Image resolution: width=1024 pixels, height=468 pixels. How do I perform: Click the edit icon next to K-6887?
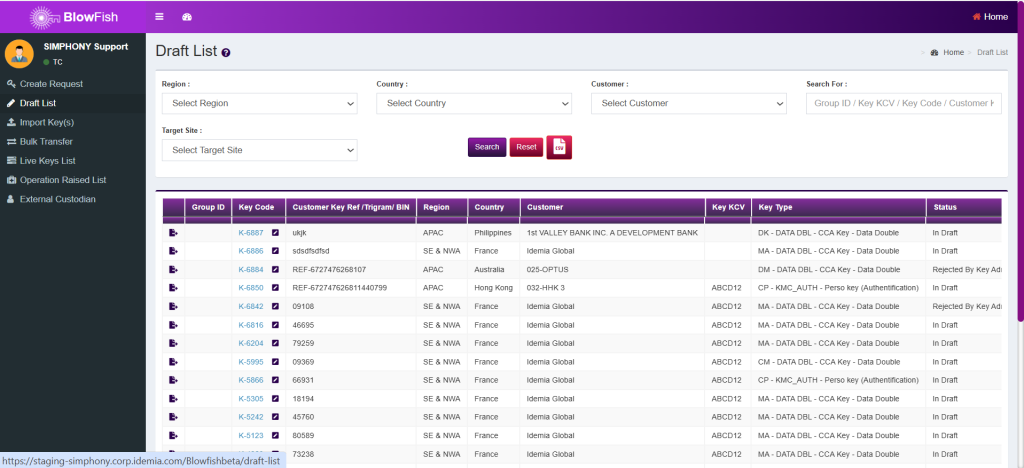click(x=275, y=233)
